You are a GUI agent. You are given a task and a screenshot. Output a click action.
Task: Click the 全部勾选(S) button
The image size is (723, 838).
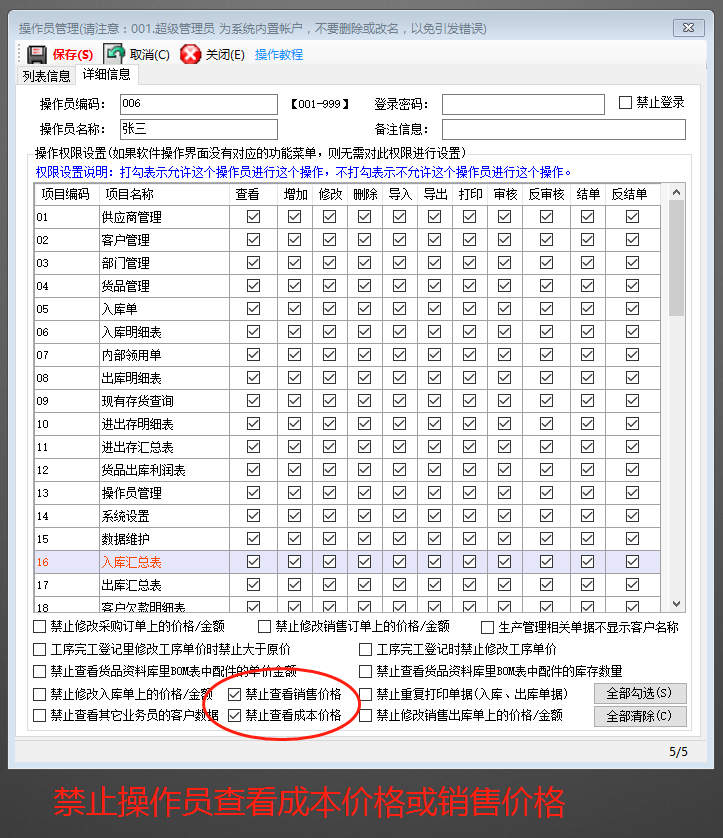(640, 693)
